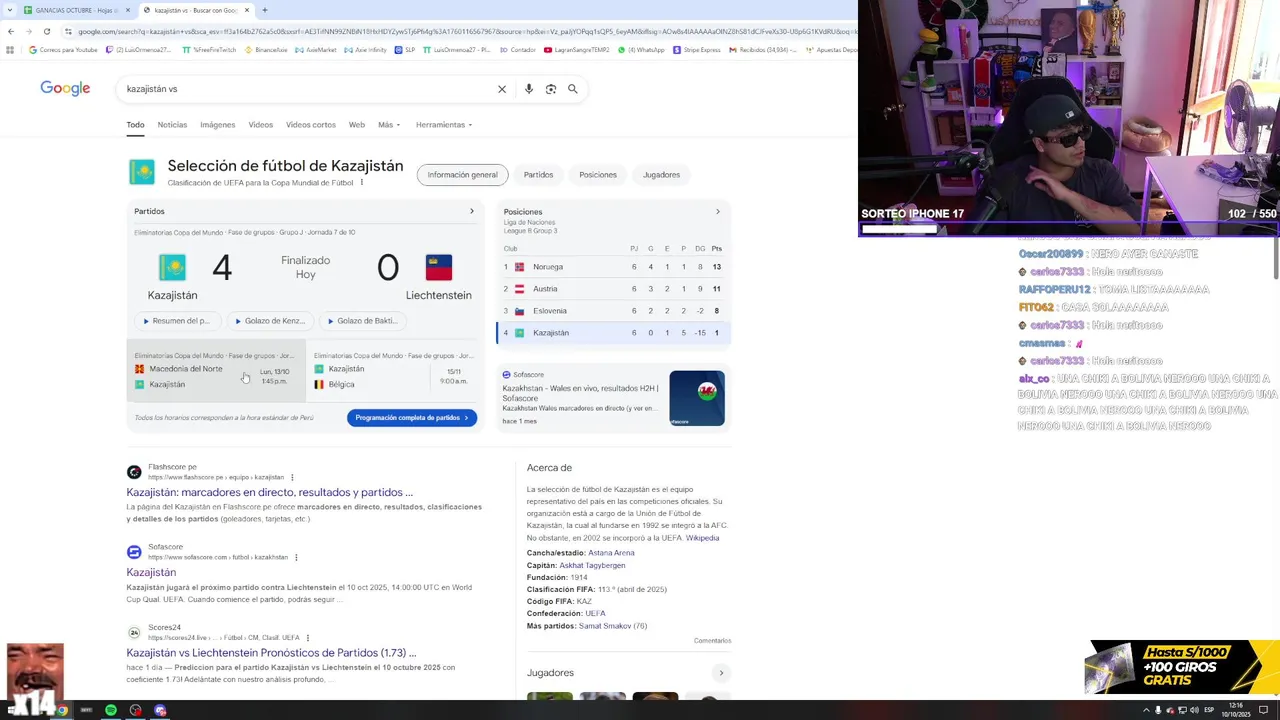Image resolution: width=1280 pixels, height=720 pixels.
Task: Clear the search box with the X icon
Action: click(x=502, y=89)
